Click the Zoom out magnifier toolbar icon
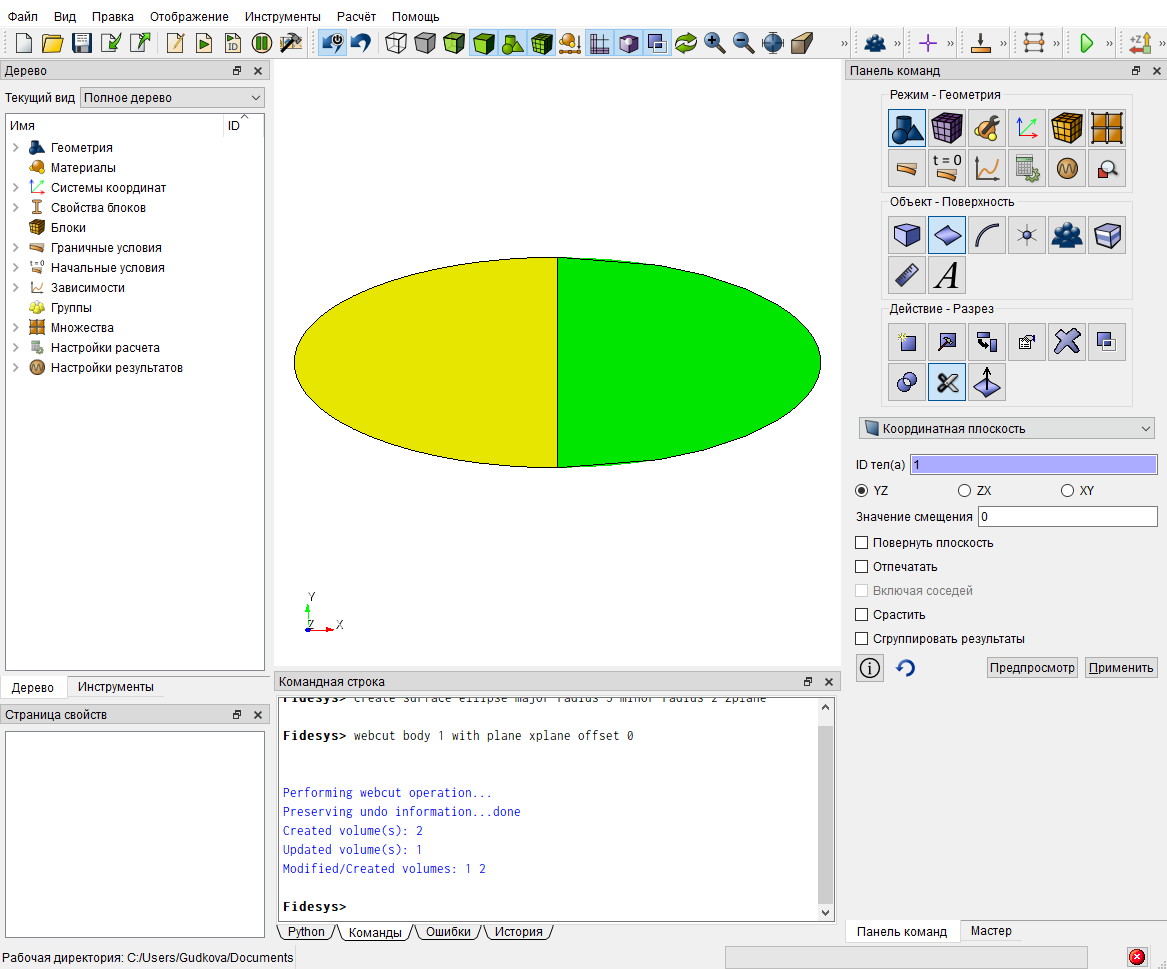The height and width of the screenshot is (969, 1167). [x=744, y=43]
